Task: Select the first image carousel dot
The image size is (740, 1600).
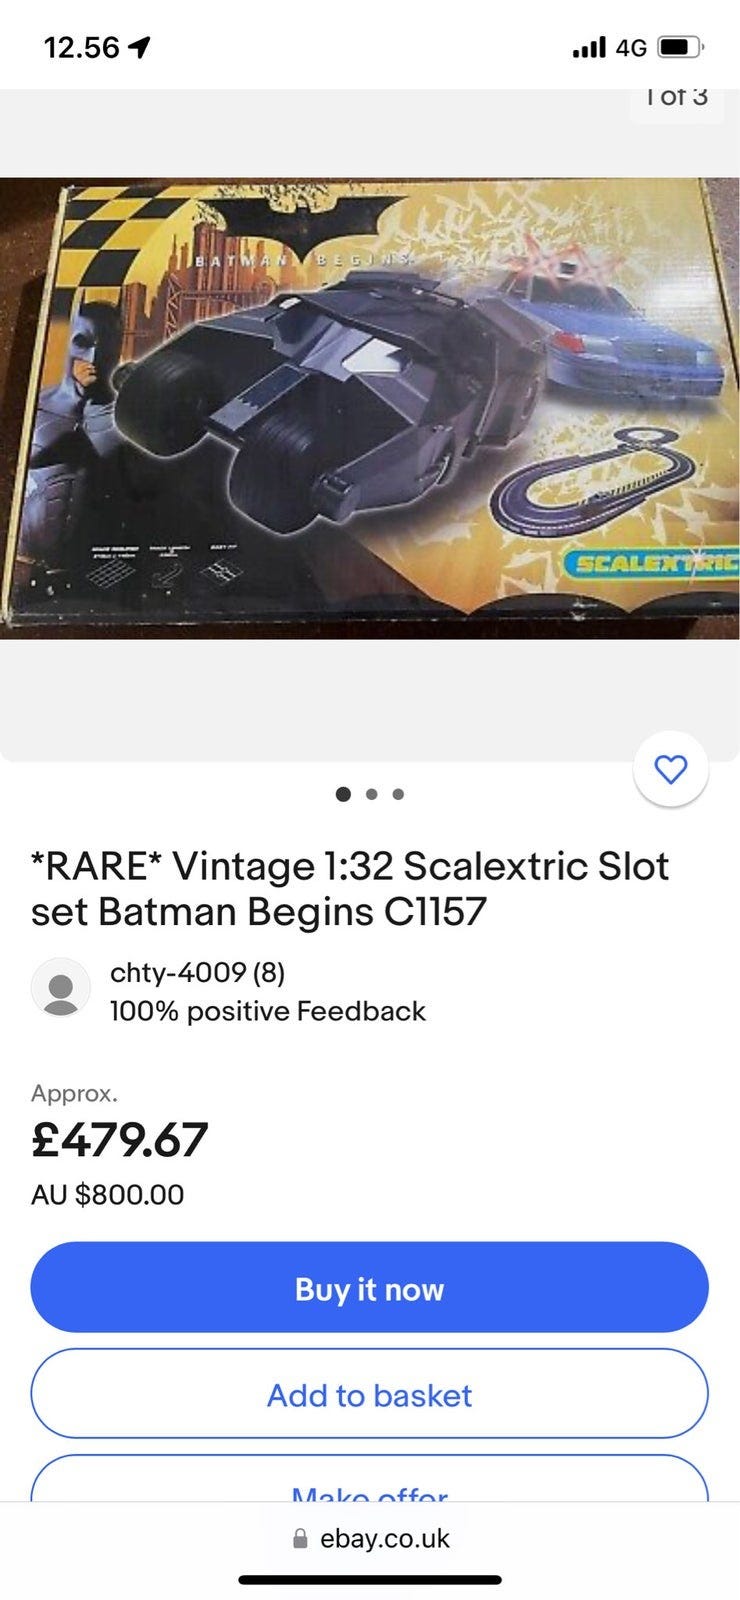Action: coord(344,794)
